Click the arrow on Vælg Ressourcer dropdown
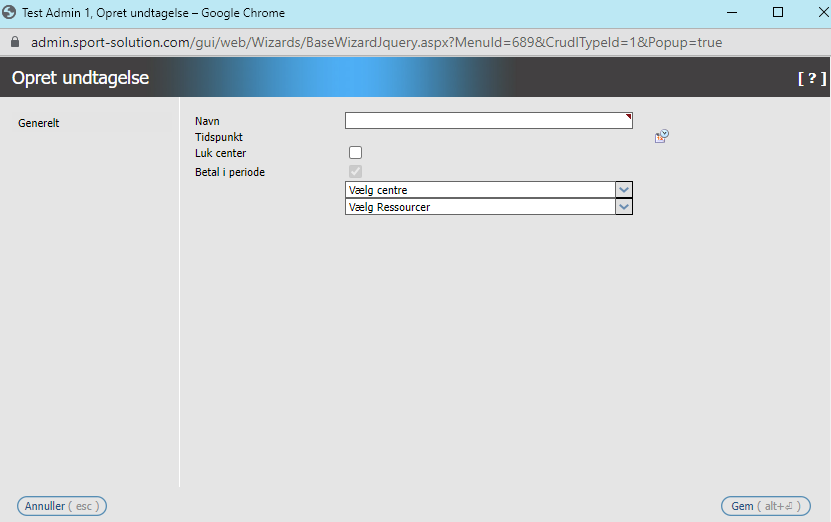Image resolution: width=831 pixels, height=522 pixels. [624, 207]
